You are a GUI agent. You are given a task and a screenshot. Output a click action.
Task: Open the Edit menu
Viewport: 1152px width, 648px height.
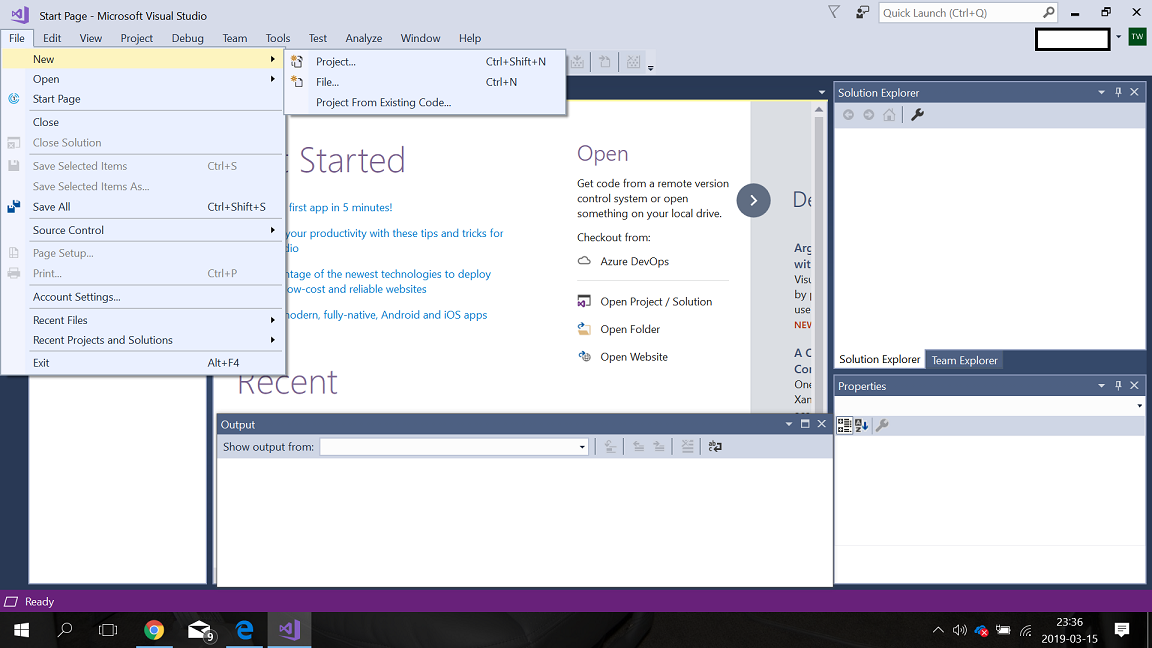coord(51,38)
